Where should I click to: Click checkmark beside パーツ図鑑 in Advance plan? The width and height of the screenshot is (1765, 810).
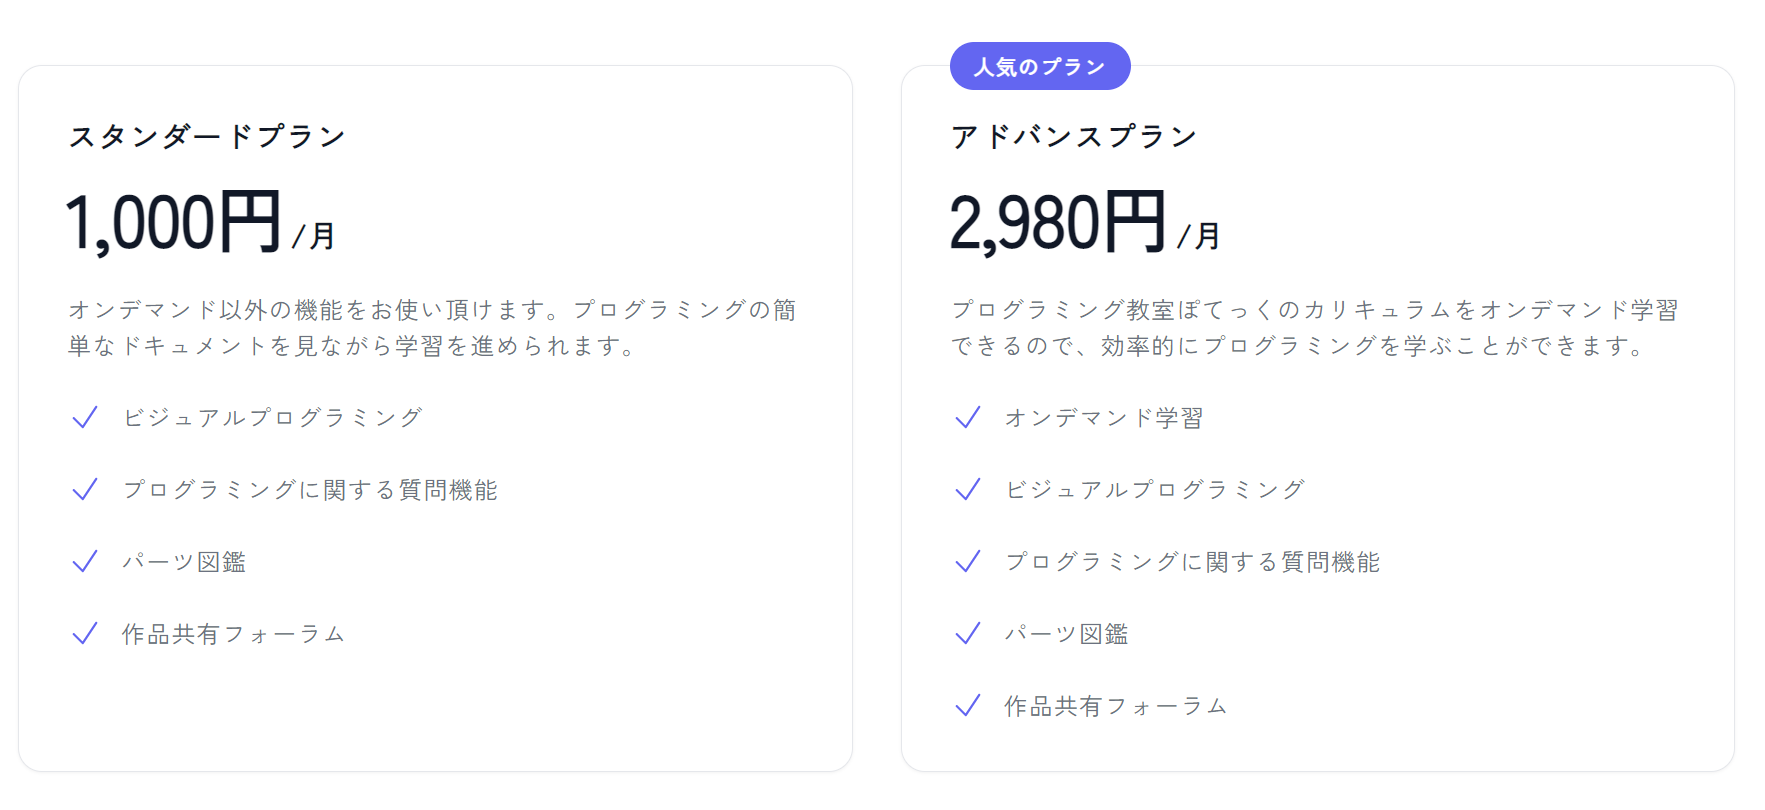967,634
